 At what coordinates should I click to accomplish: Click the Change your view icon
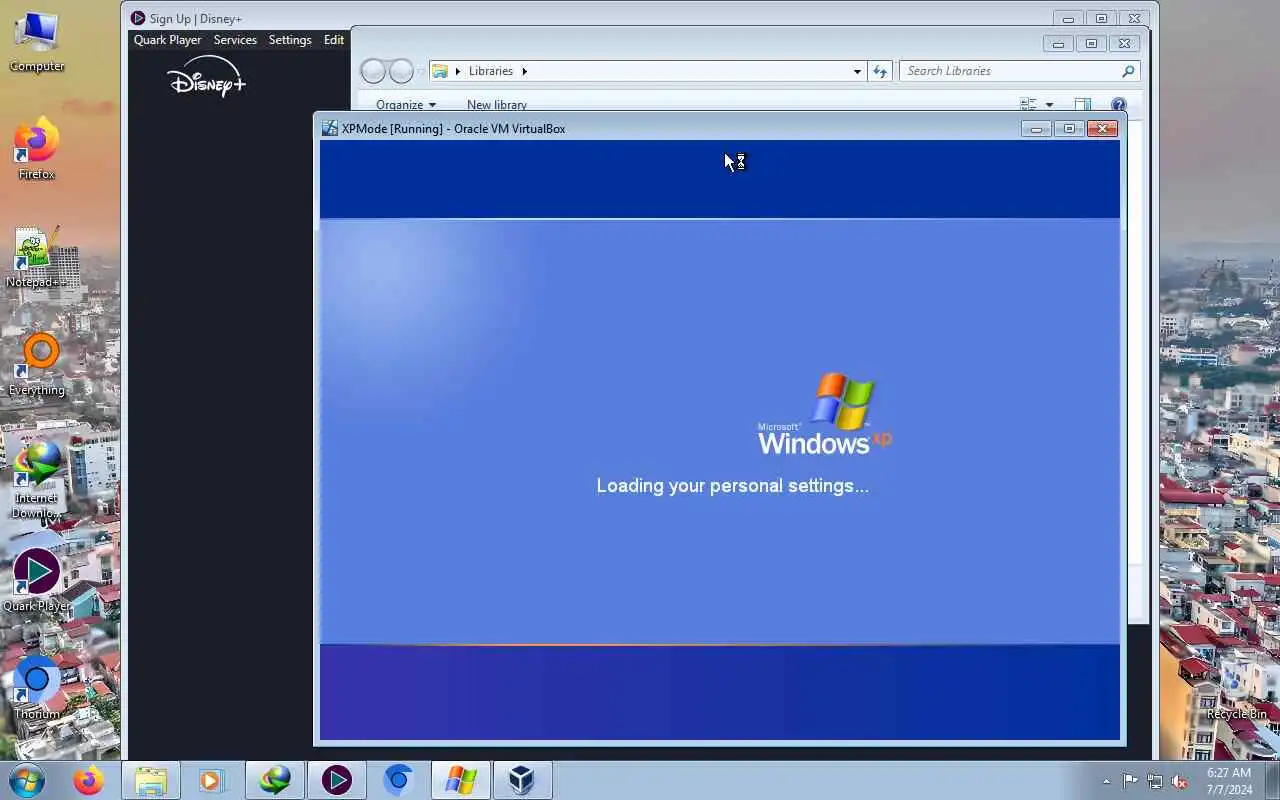click(1027, 105)
